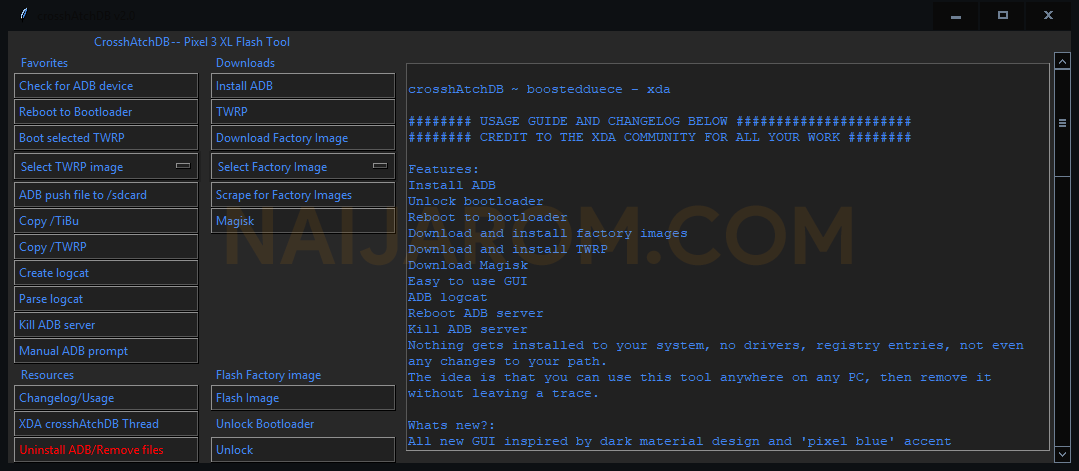Click the TWRP download button
The width and height of the screenshot is (1079, 471).
(x=303, y=112)
